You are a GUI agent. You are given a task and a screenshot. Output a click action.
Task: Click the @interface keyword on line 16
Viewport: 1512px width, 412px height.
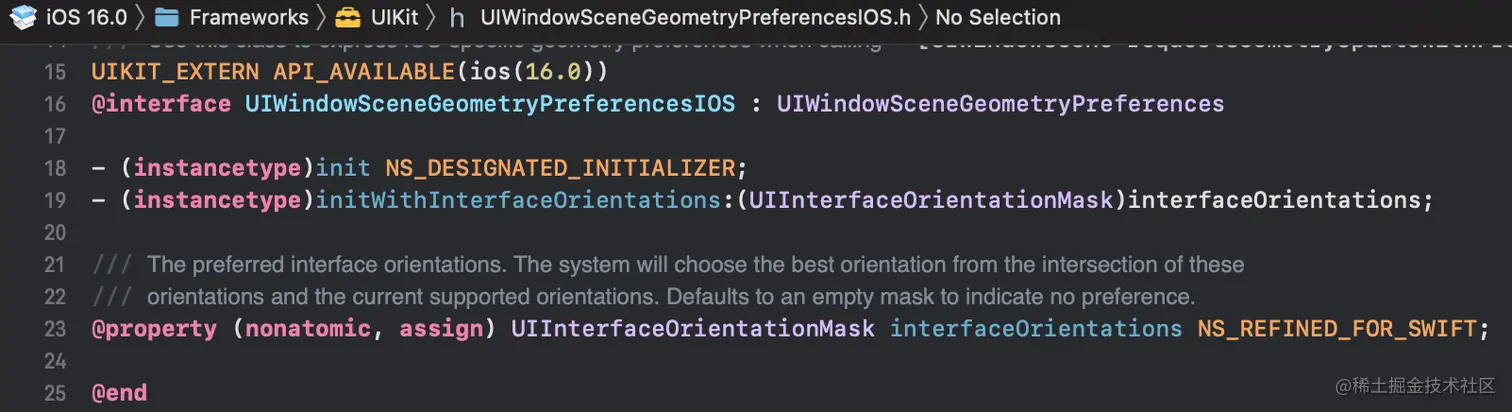161,104
